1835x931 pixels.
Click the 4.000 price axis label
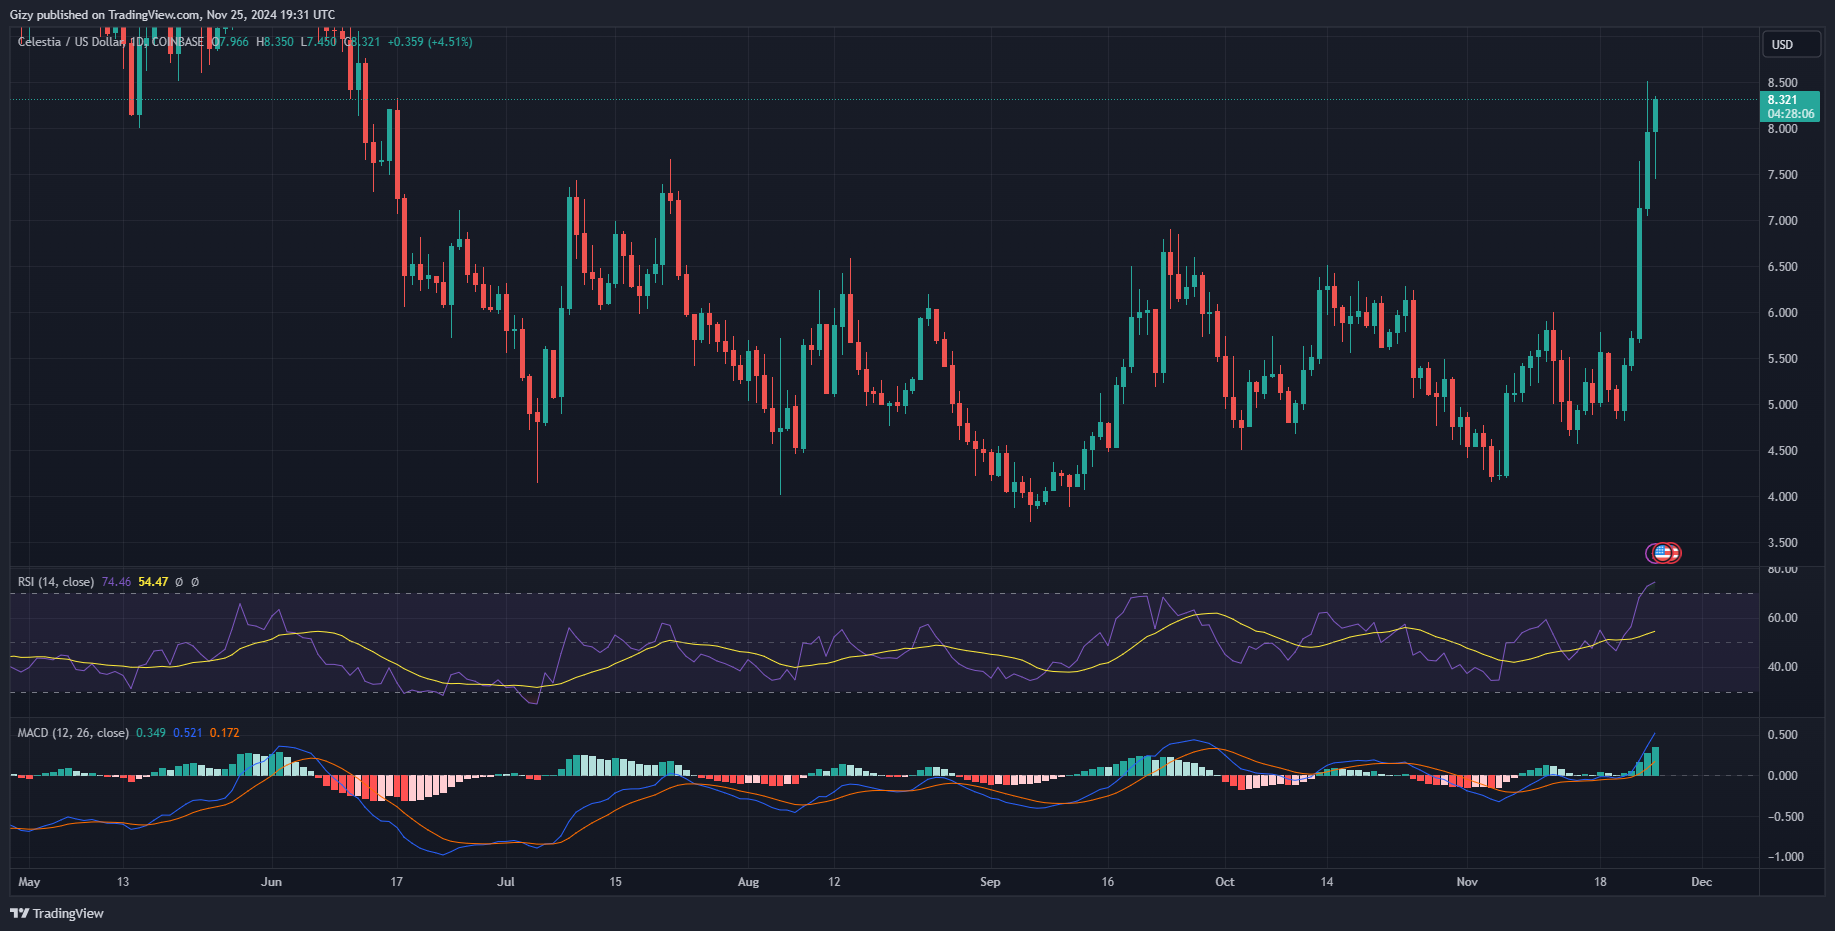pos(1782,497)
